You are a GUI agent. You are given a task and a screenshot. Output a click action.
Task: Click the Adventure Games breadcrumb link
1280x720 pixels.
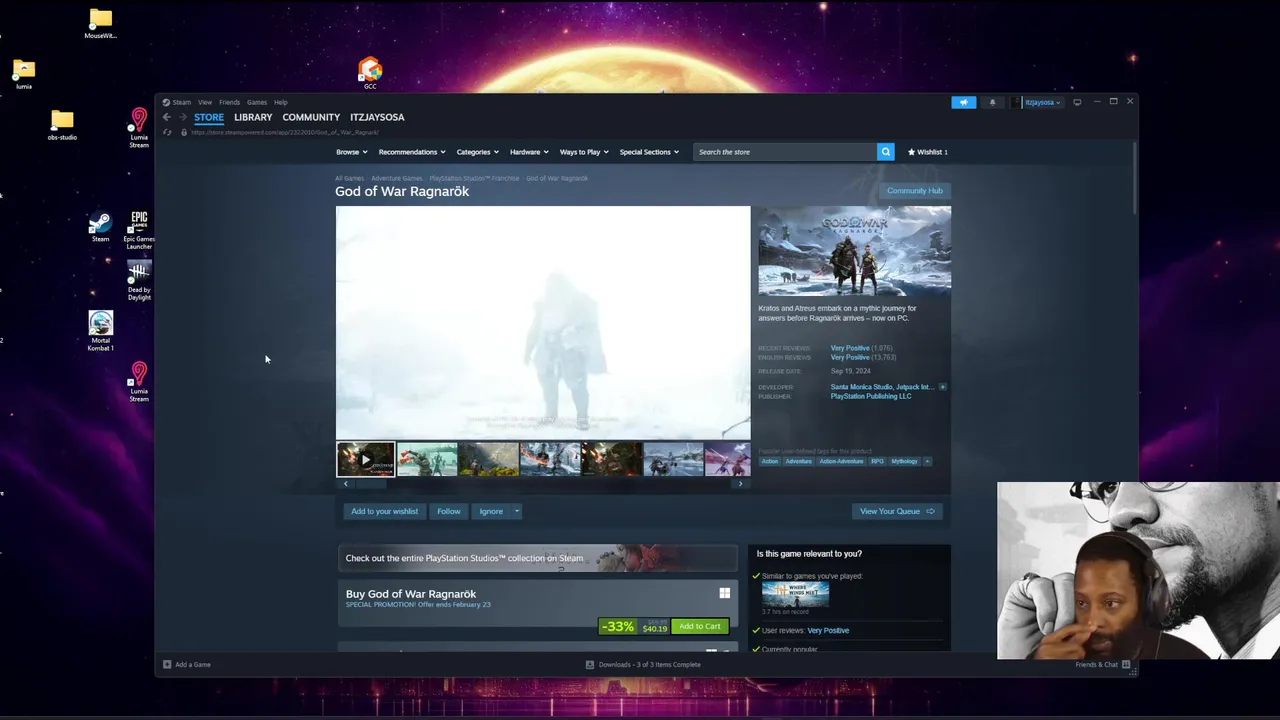click(396, 178)
